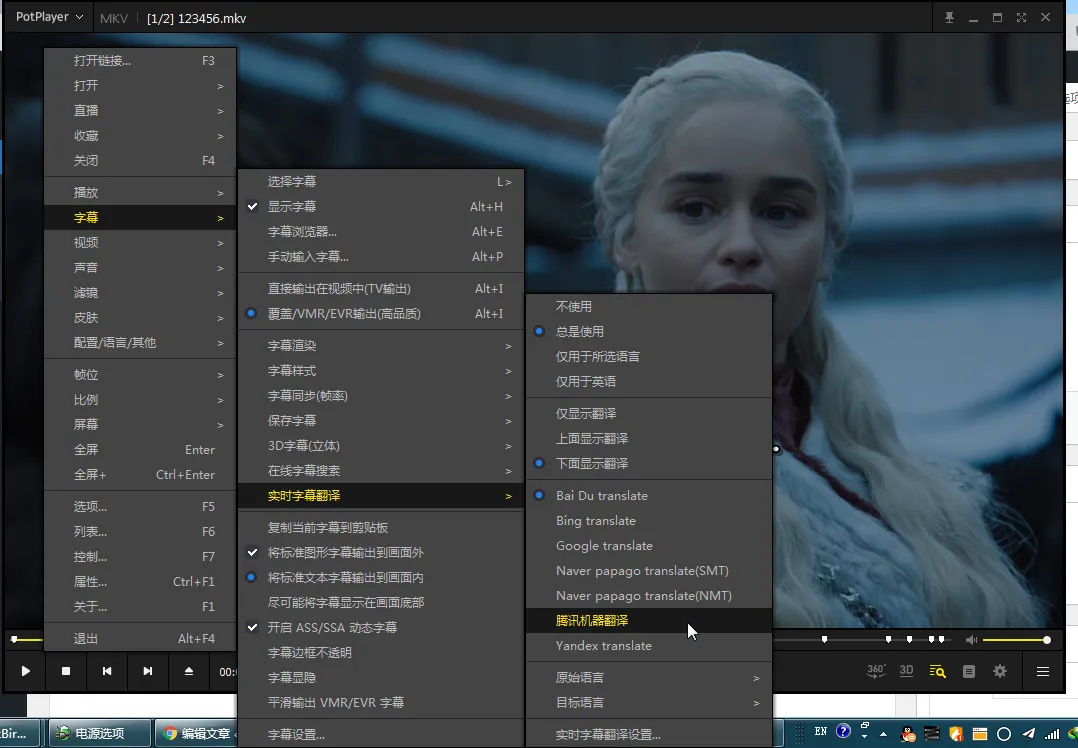The height and width of the screenshot is (748, 1078).
Task: Switch to Chrome 编辑文章 taskbar button
Action: click(196, 734)
